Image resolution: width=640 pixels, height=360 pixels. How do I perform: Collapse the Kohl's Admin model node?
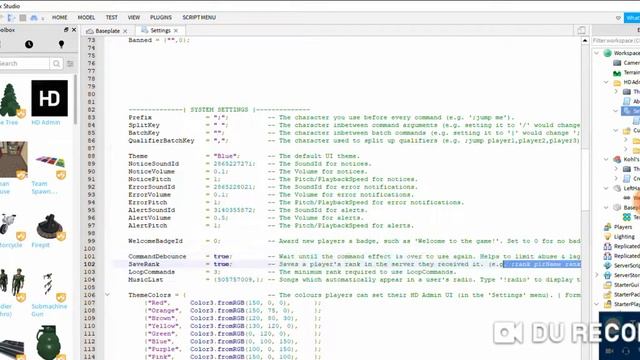pyautogui.click(x=606, y=159)
